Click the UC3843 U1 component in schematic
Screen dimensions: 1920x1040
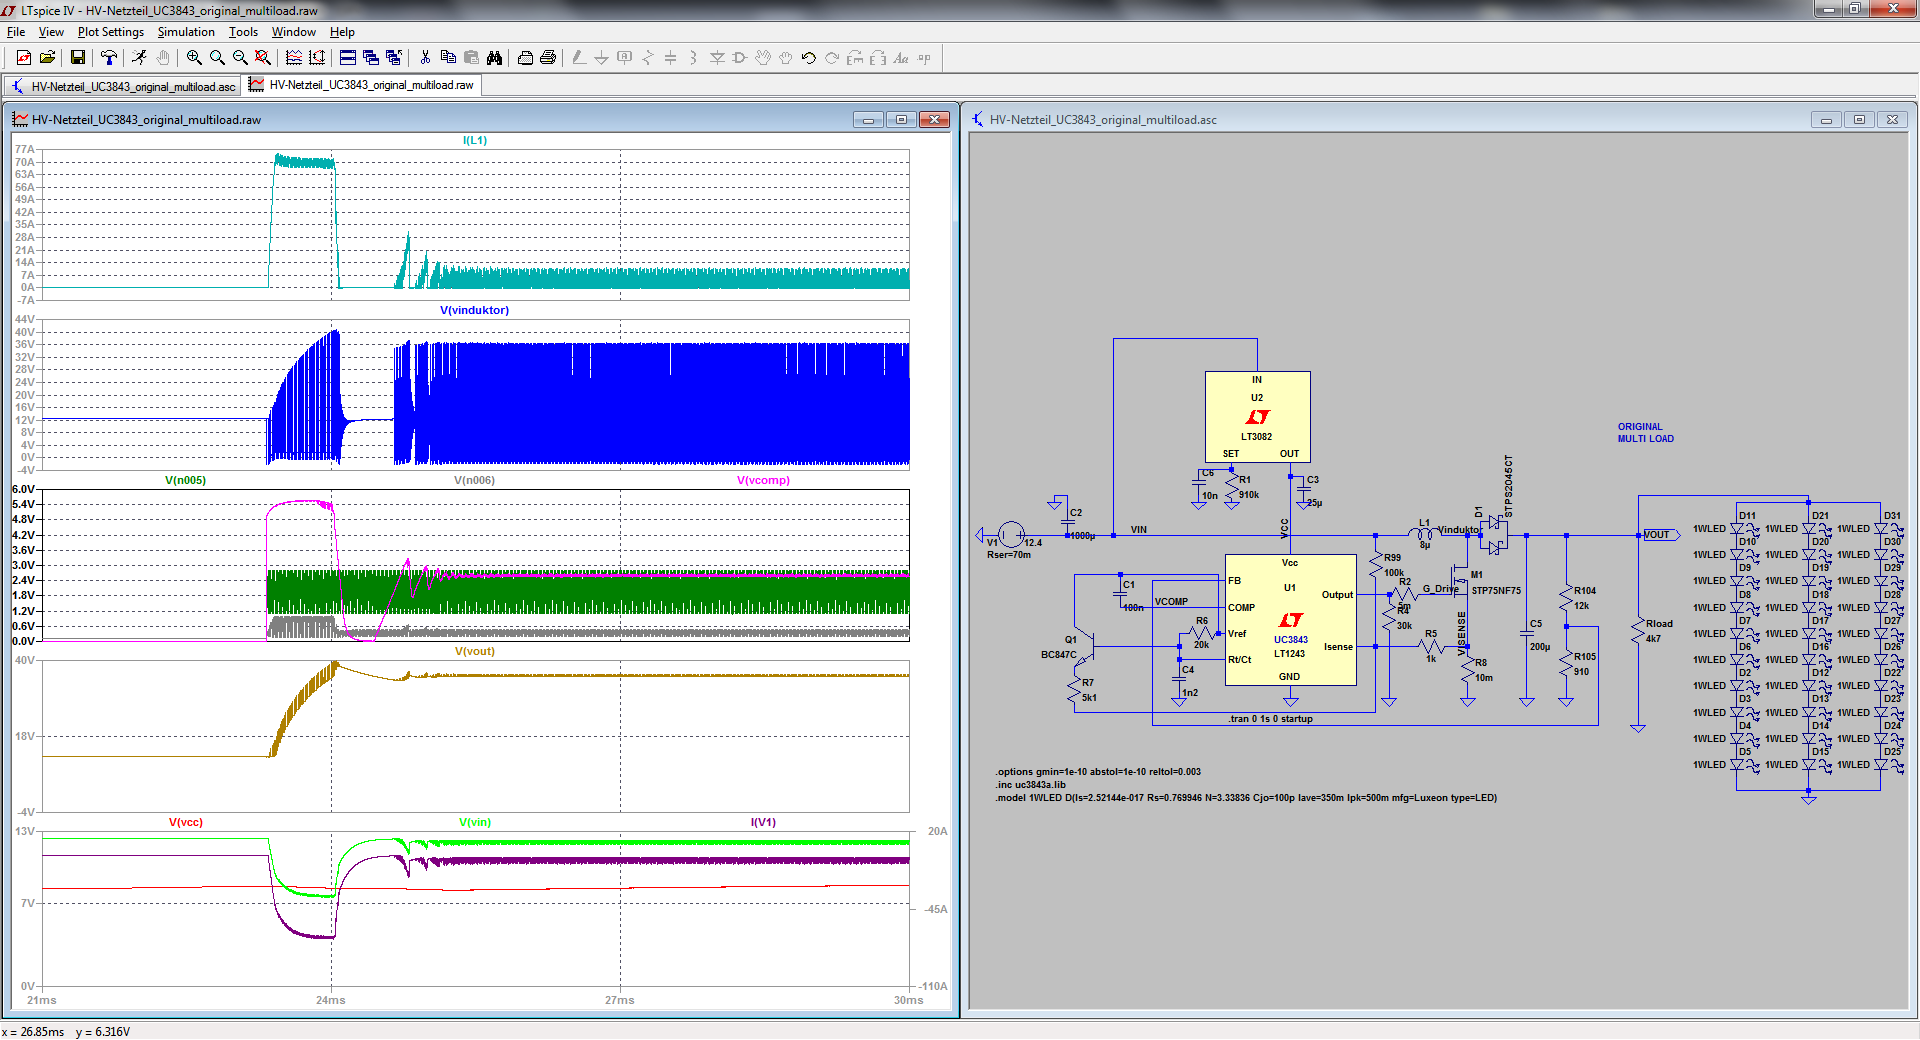1290,620
